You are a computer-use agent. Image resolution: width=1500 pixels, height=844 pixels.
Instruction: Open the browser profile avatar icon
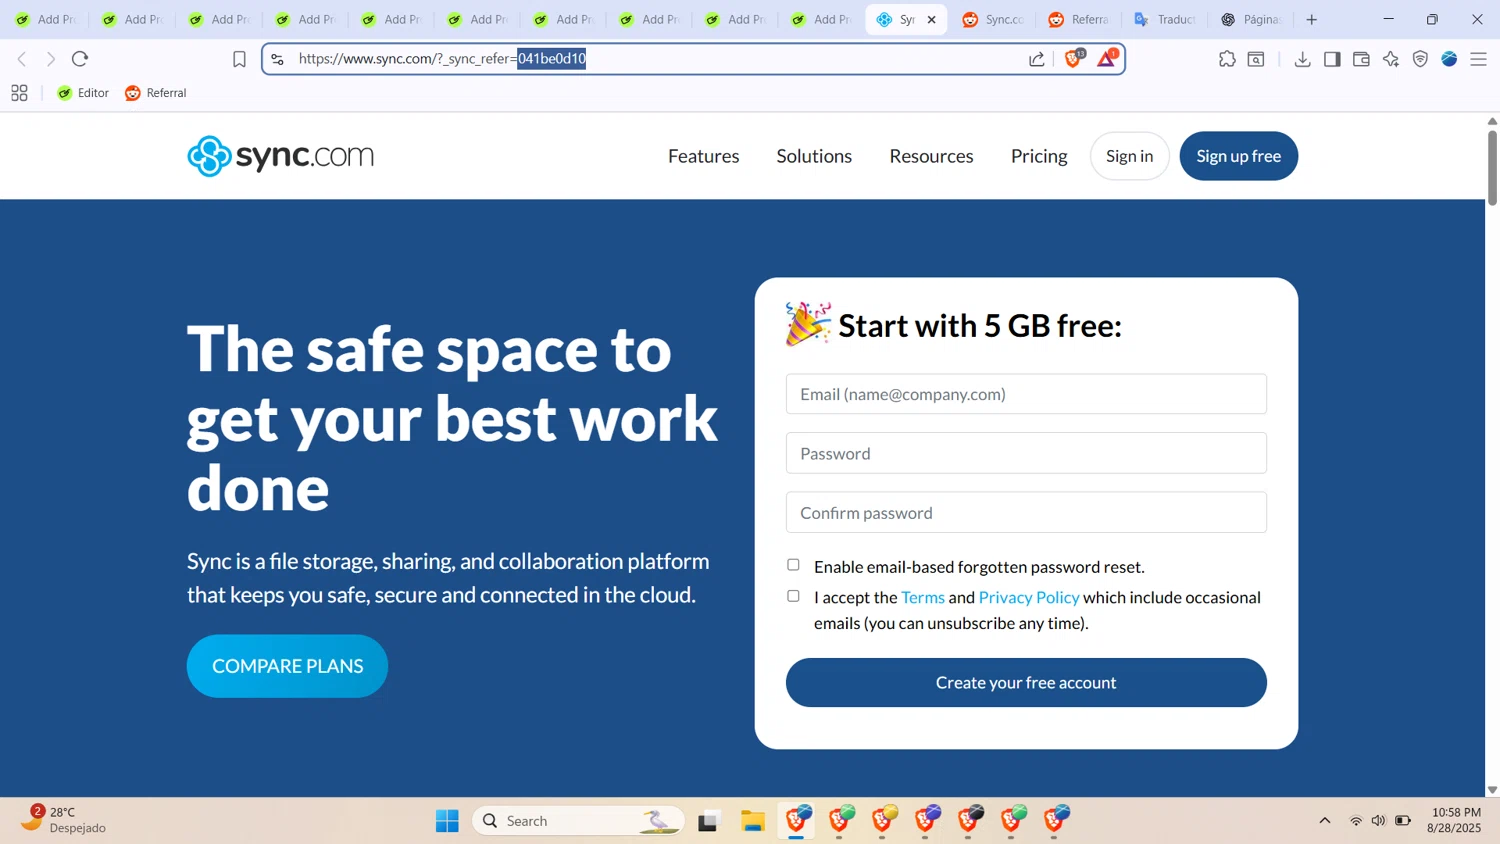1449,59
